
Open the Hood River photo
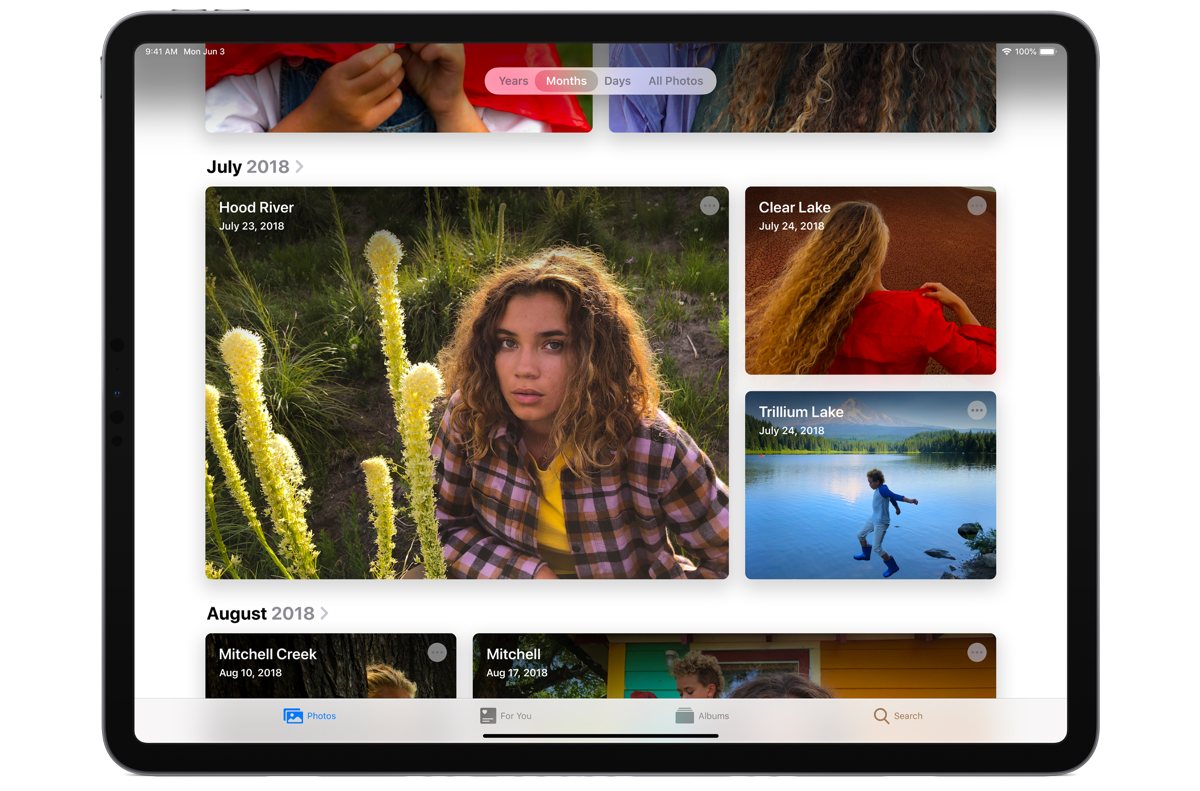[x=467, y=400]
